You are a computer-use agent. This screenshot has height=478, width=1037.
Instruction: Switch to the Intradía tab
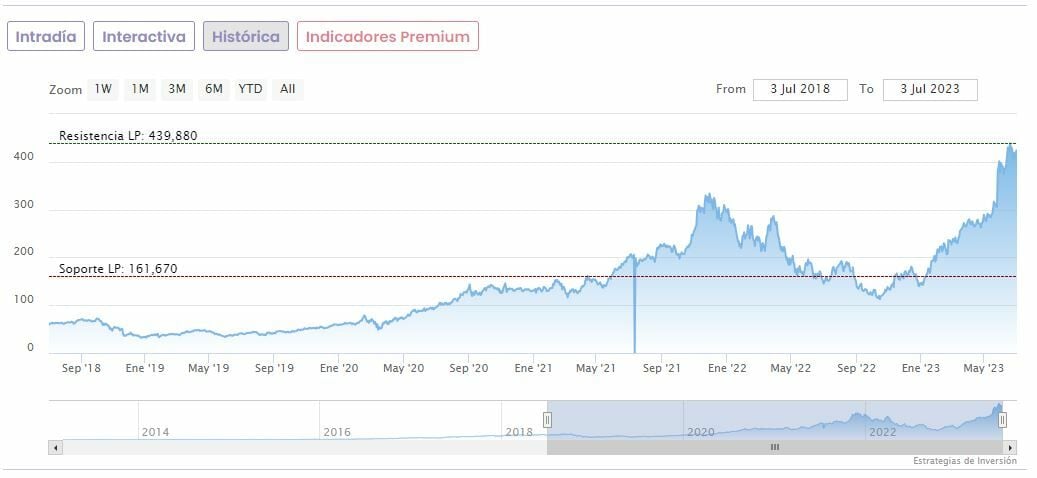46,37
